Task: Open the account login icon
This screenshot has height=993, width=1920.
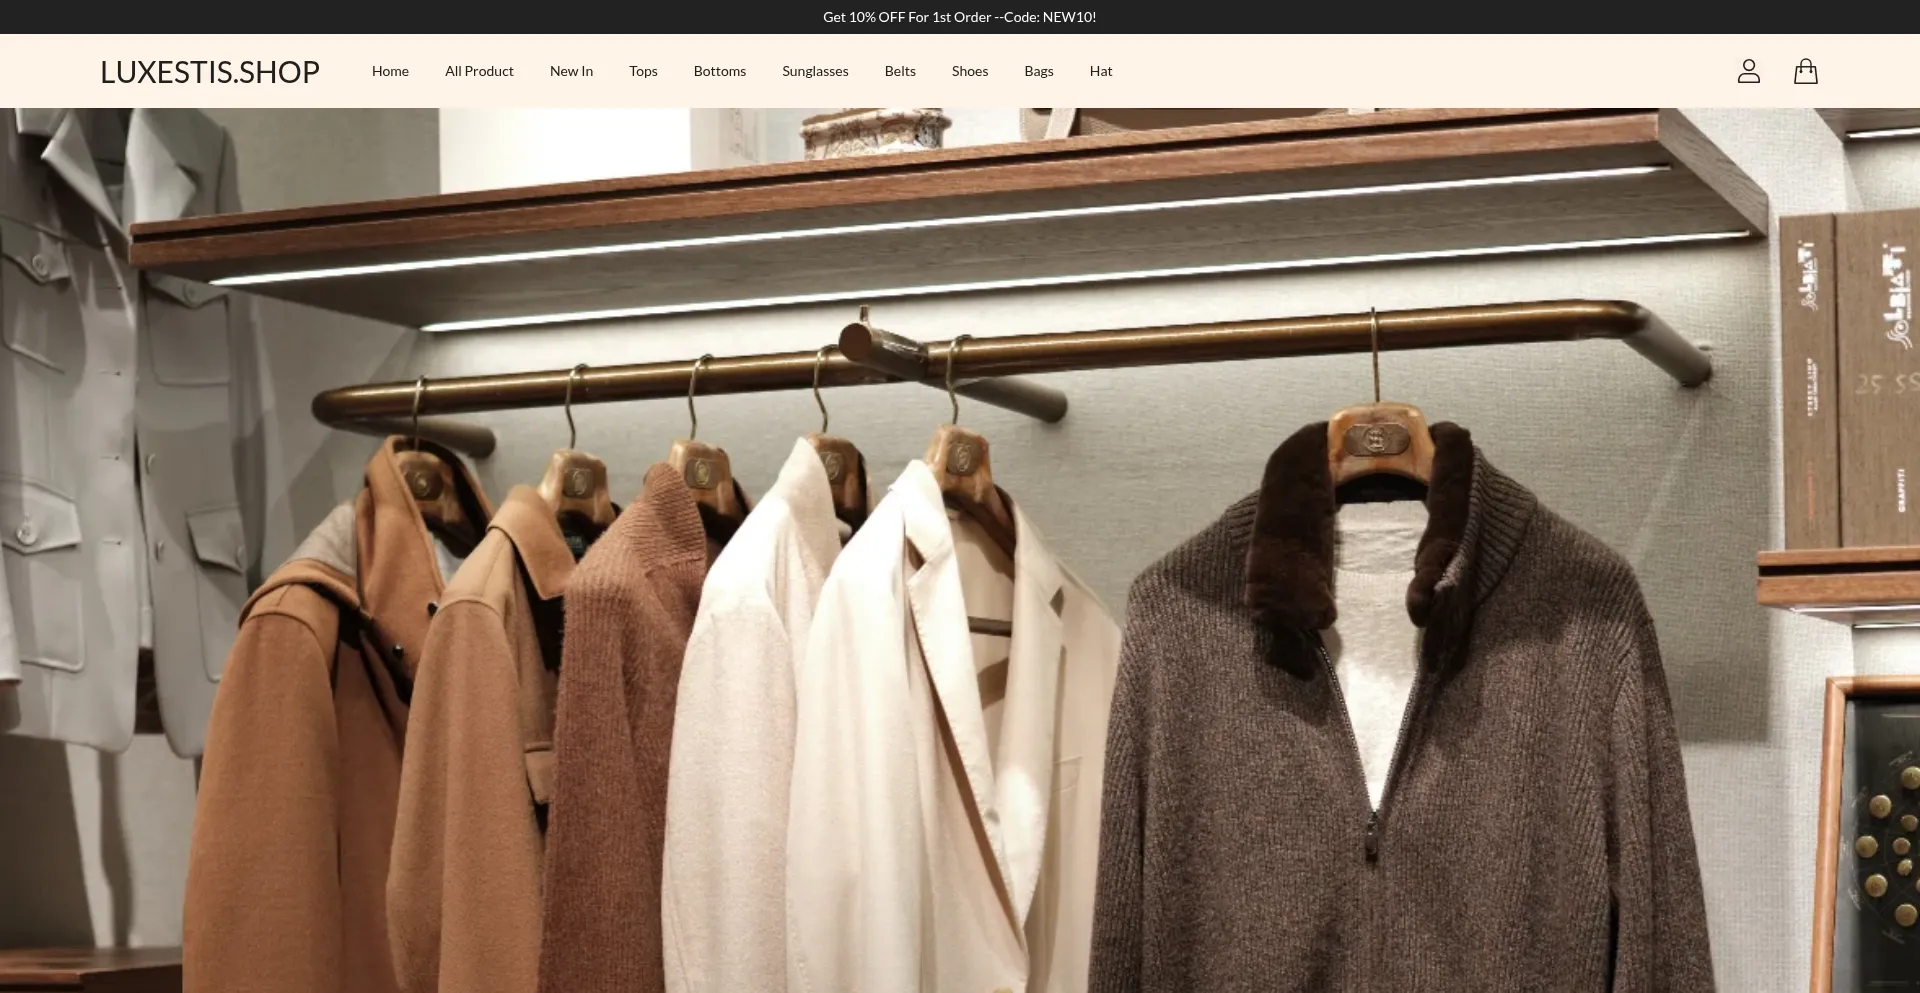Action: point(1749,70)
